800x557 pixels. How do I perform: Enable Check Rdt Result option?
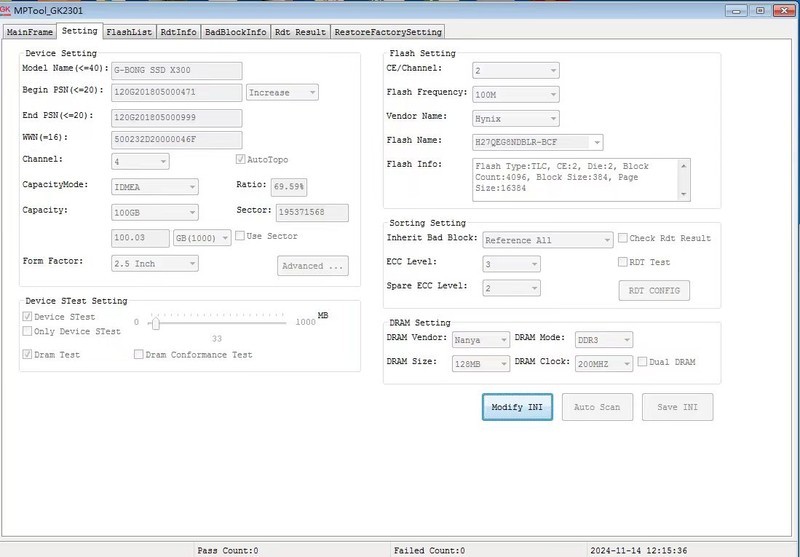point(623,239)
